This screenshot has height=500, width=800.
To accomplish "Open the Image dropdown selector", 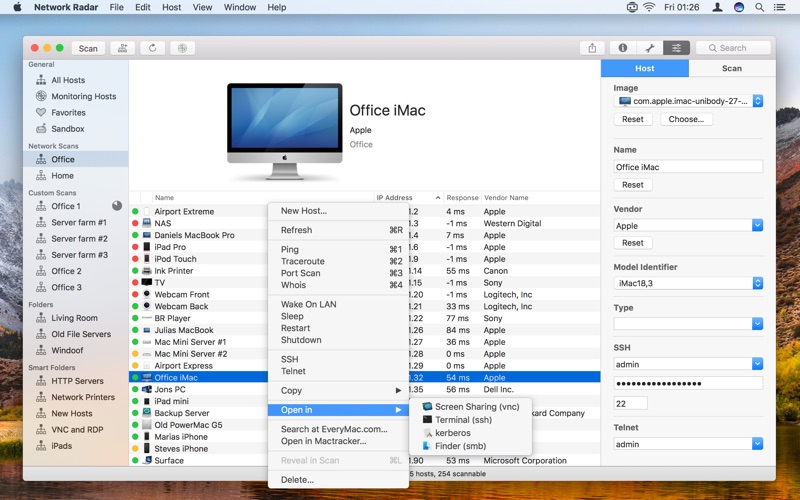I will (x=757, y=101).
